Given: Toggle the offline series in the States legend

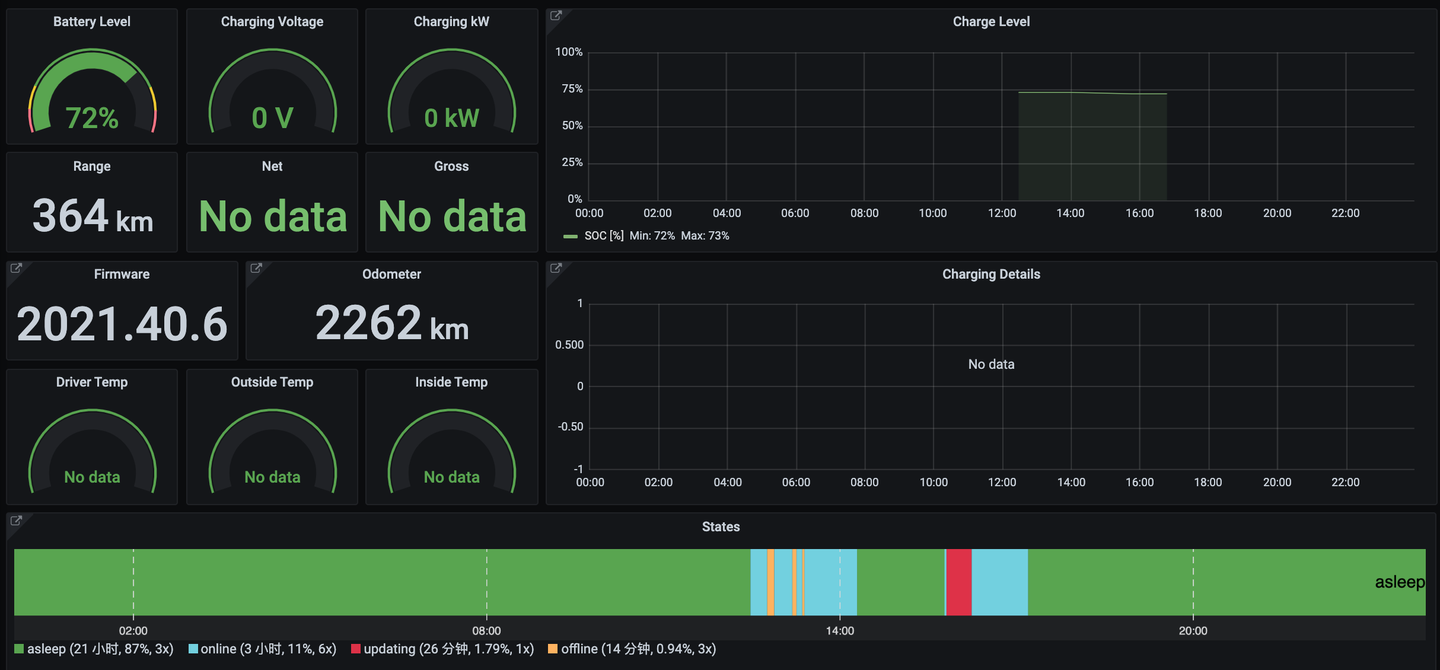Looking at the screenshot, I should pyautogui.click(x=638, y=649).
